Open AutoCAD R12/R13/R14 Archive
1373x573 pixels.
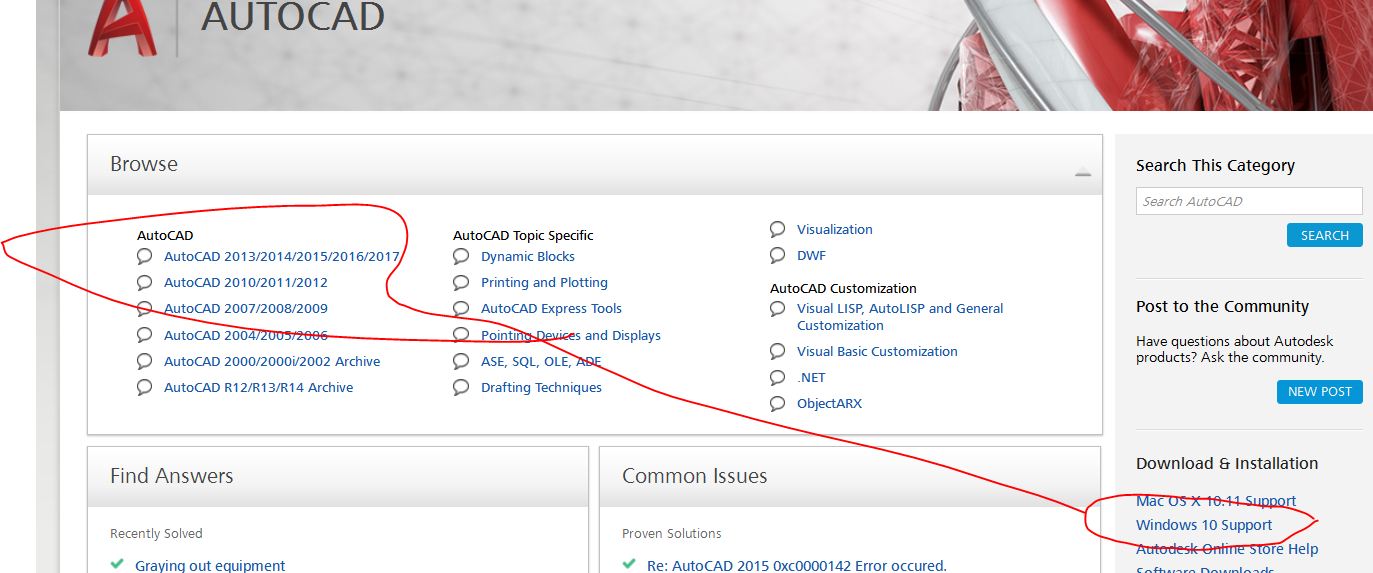pyautogui.click(x=259, y=388)
